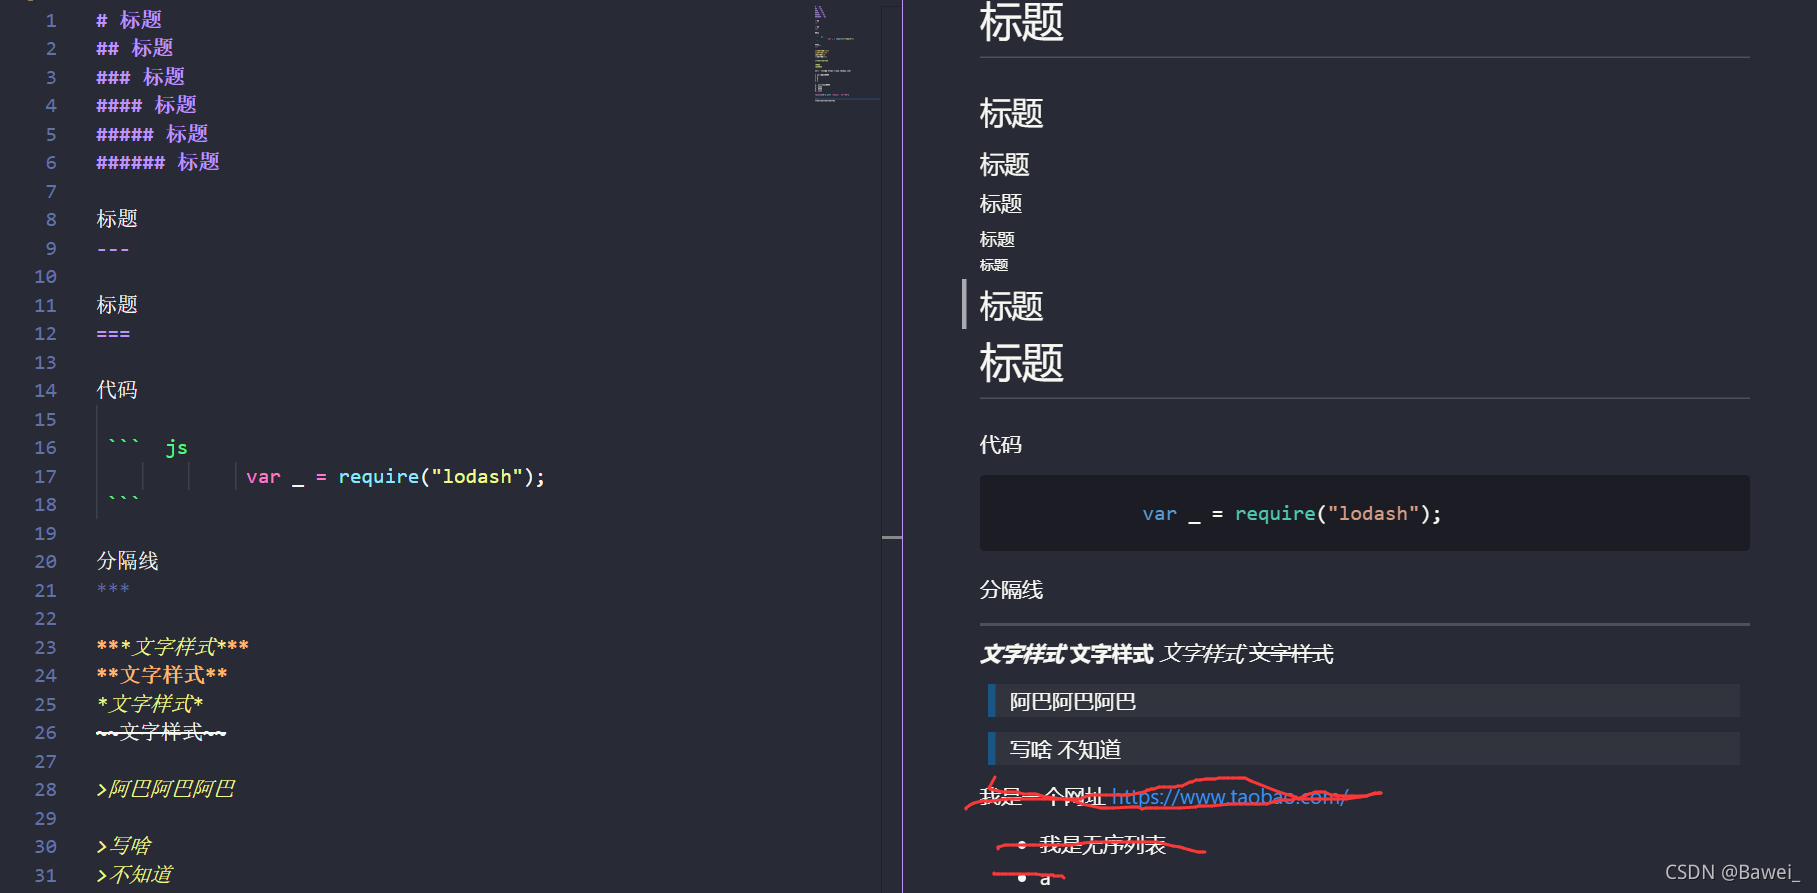1817x893 pixels.
Task: Click '分隔线' paragraph in the preview pane
Action: [1011, 590]
